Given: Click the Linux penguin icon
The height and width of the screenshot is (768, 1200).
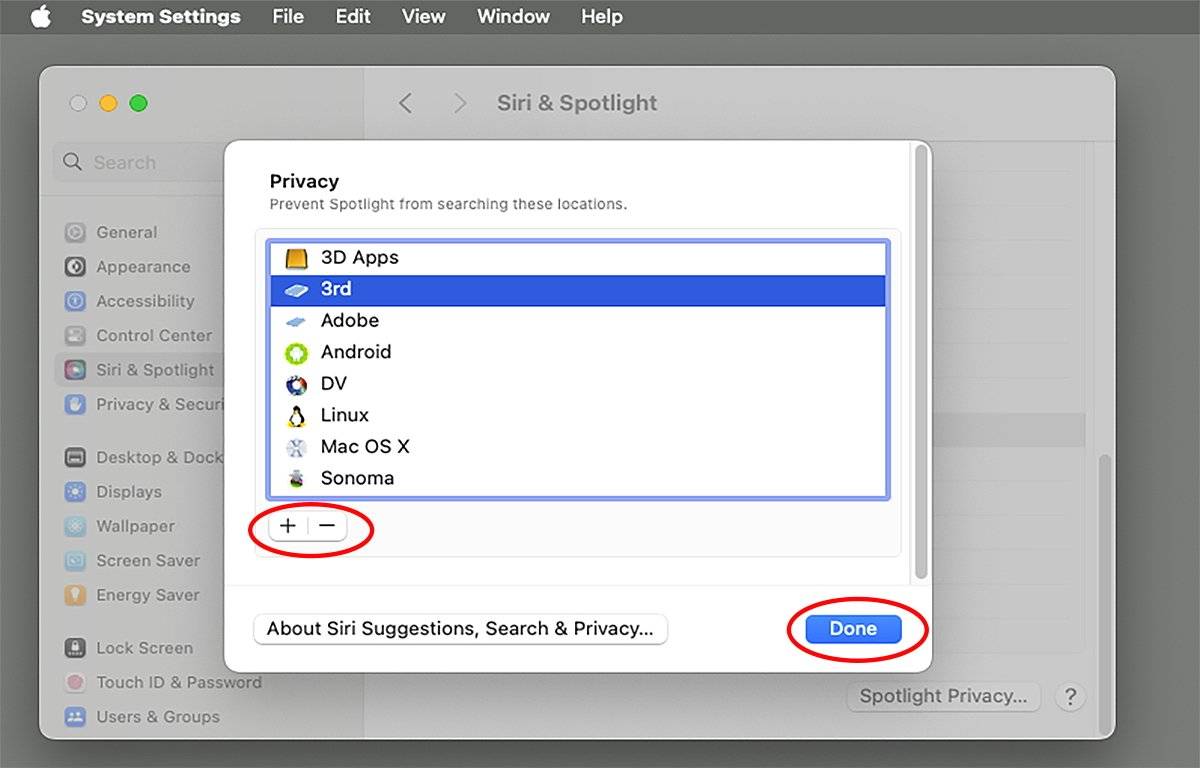Looking at the screenshot, I should (x=296, y=415).
